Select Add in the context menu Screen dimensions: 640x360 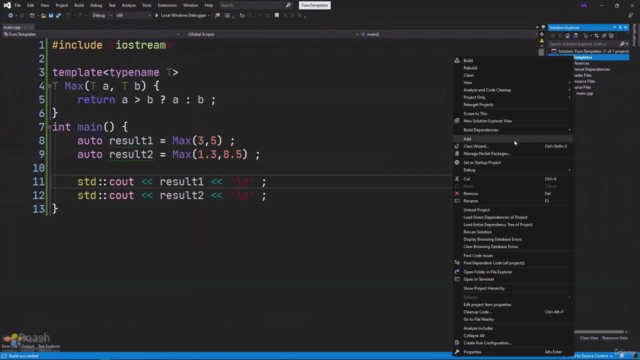tap(513, 139)
